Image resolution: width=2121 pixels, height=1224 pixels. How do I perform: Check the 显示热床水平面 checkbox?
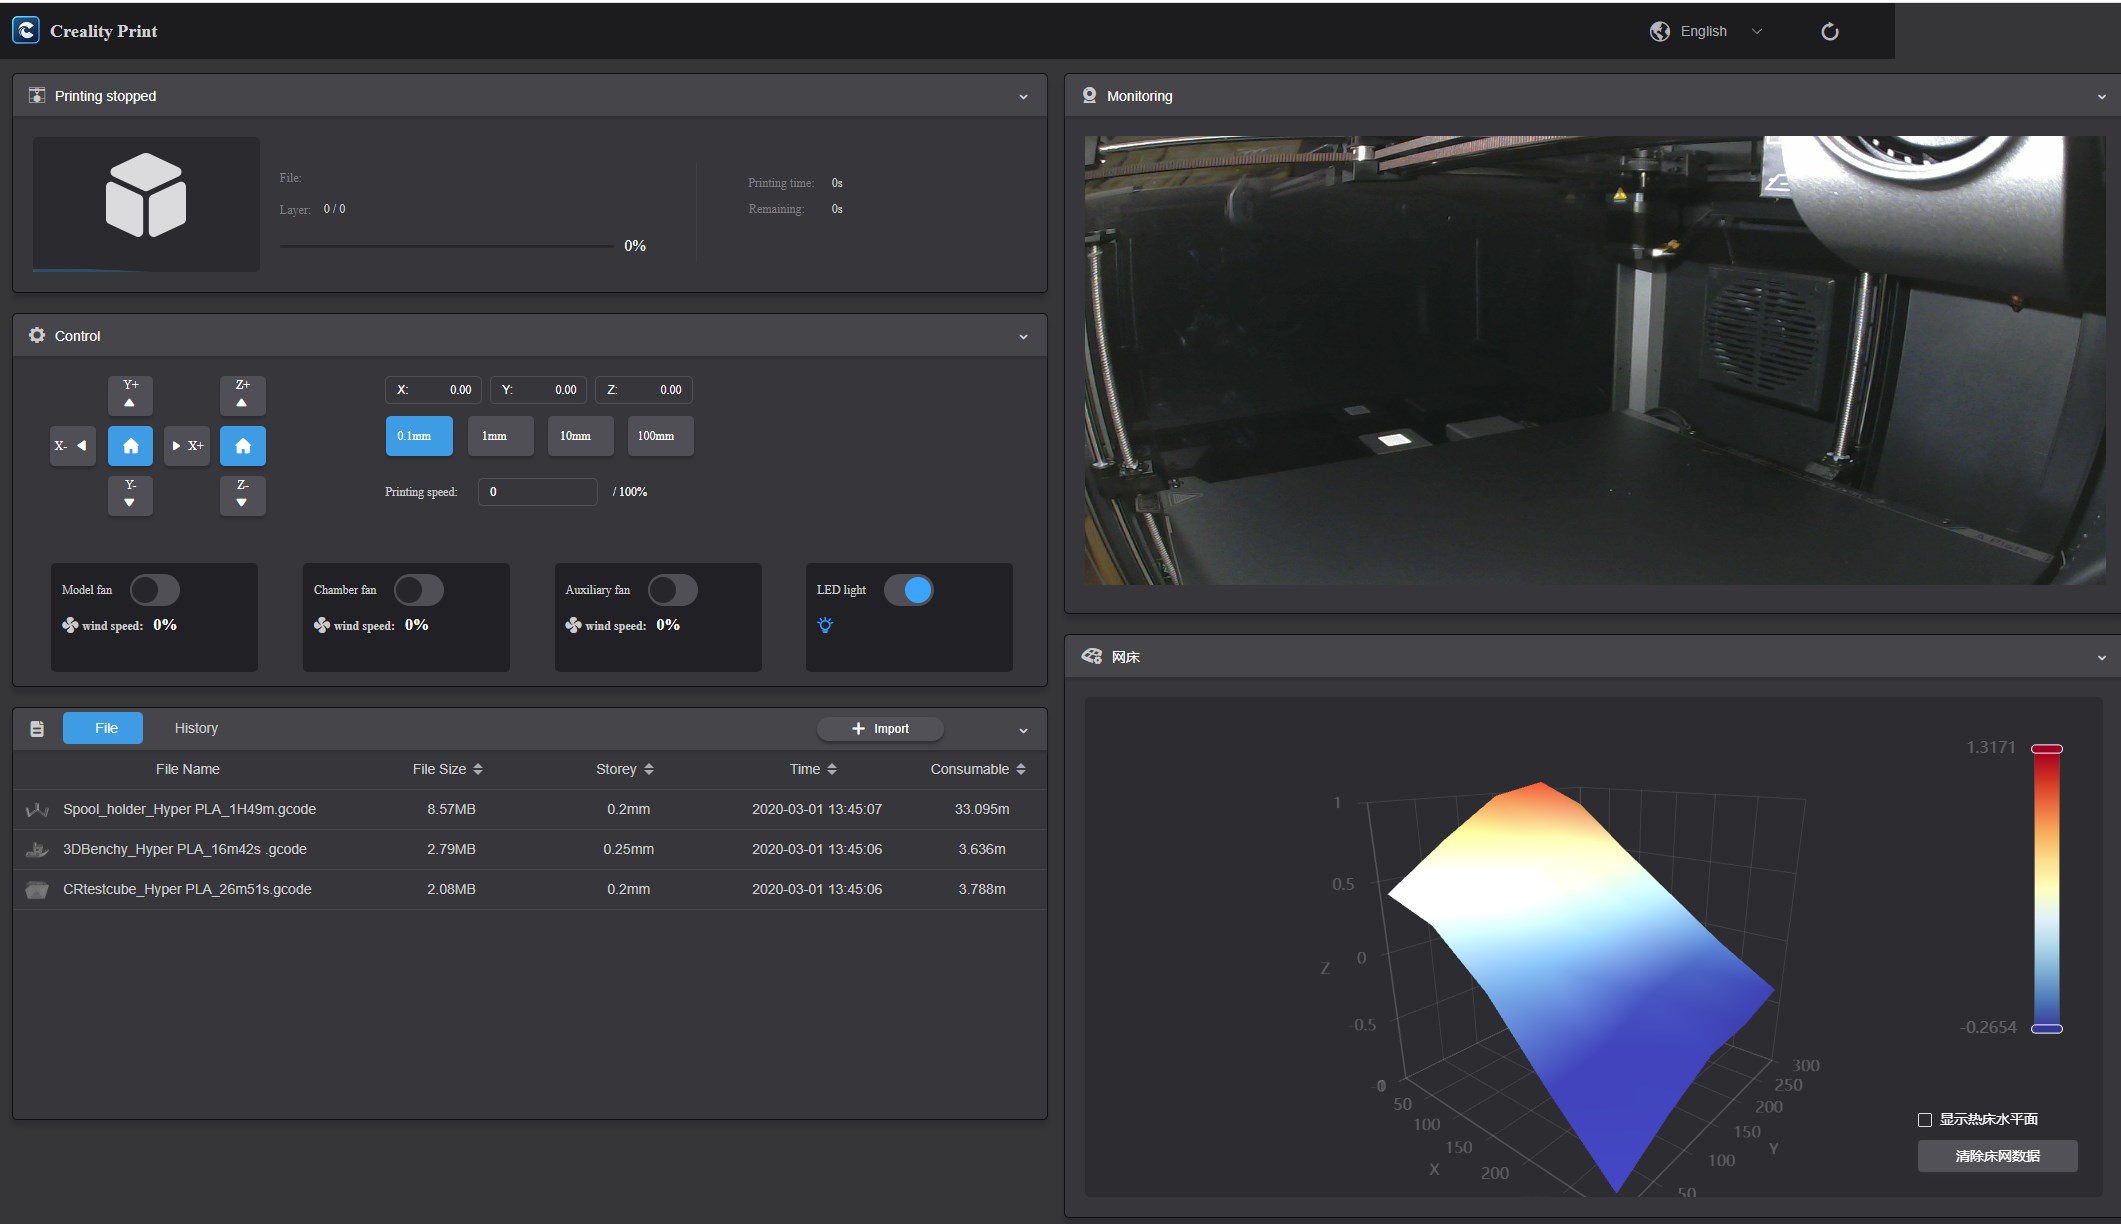tap(1924, 1119)
